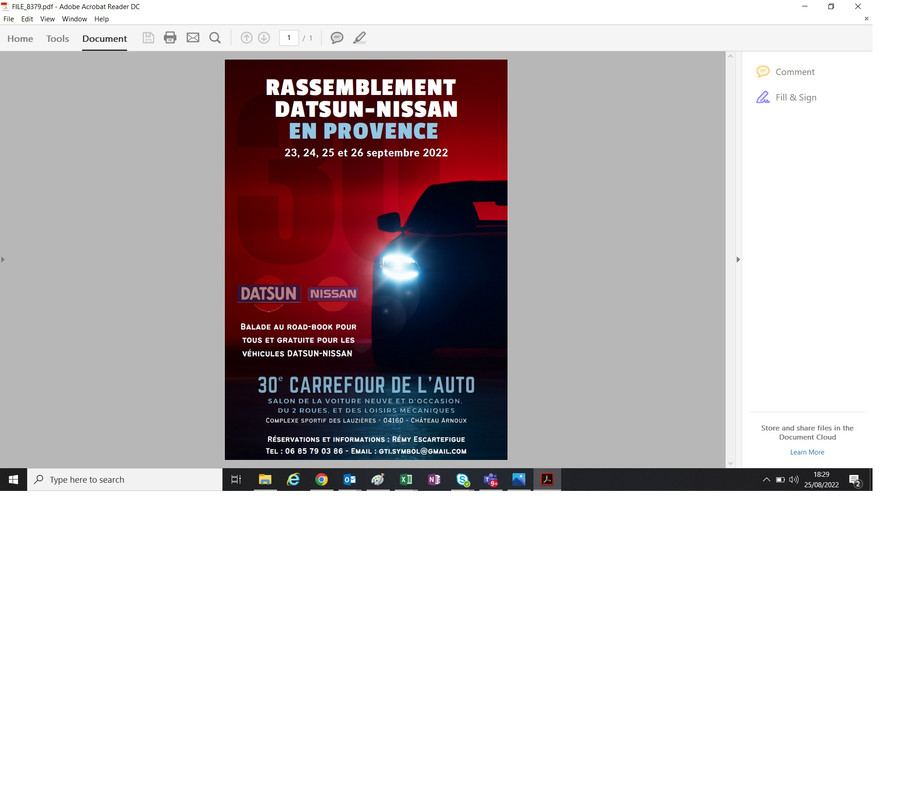Screen dimensions: 916x800
Task: Open the Home tab
Action: click(x=20, y=39)
